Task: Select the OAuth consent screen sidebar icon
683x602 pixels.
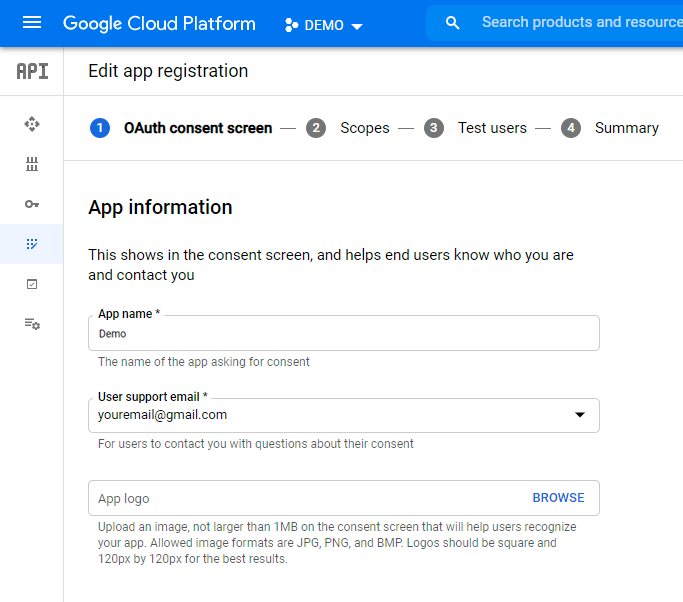Action: pos(32,244)
